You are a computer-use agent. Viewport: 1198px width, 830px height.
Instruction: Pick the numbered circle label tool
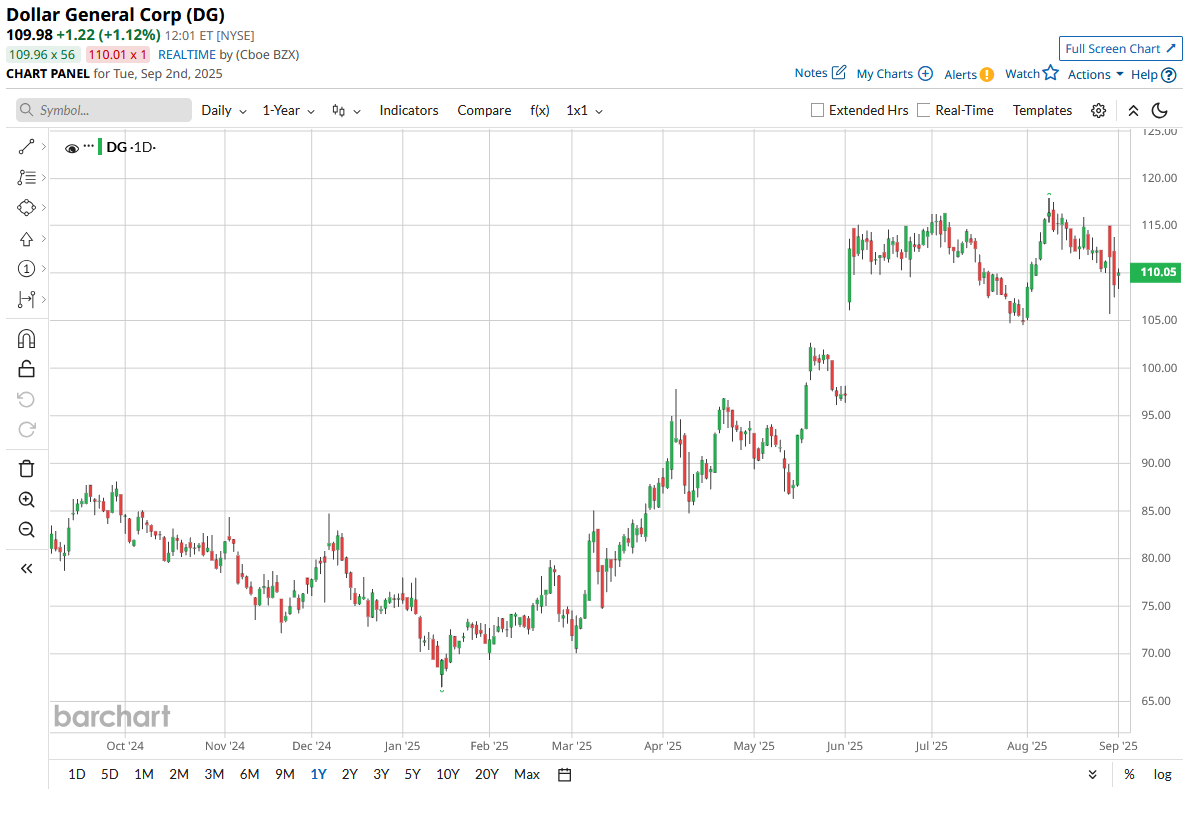pyautogui.click(x=26, y=269)
